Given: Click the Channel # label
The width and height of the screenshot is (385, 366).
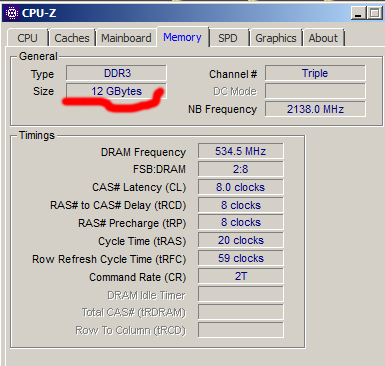Looking at the screenshot, I should pyautogui.click(x=233, y=74).
